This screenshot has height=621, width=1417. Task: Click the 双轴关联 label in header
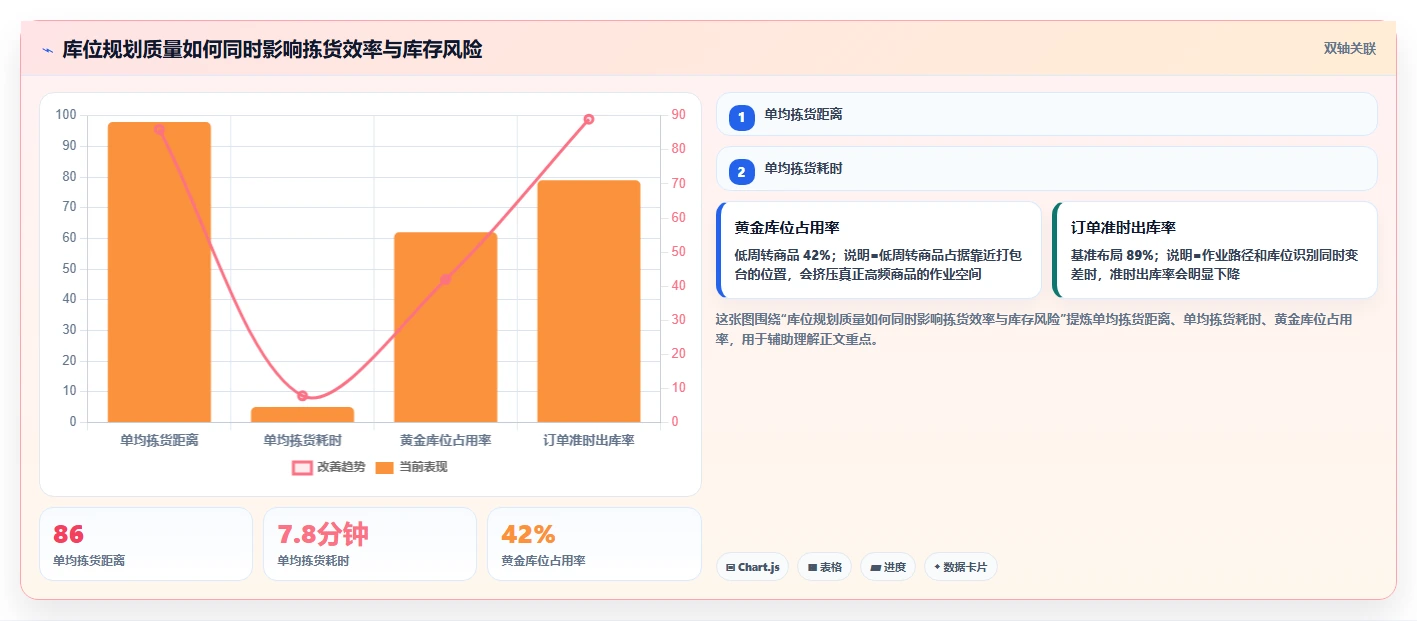point(1350,49)
